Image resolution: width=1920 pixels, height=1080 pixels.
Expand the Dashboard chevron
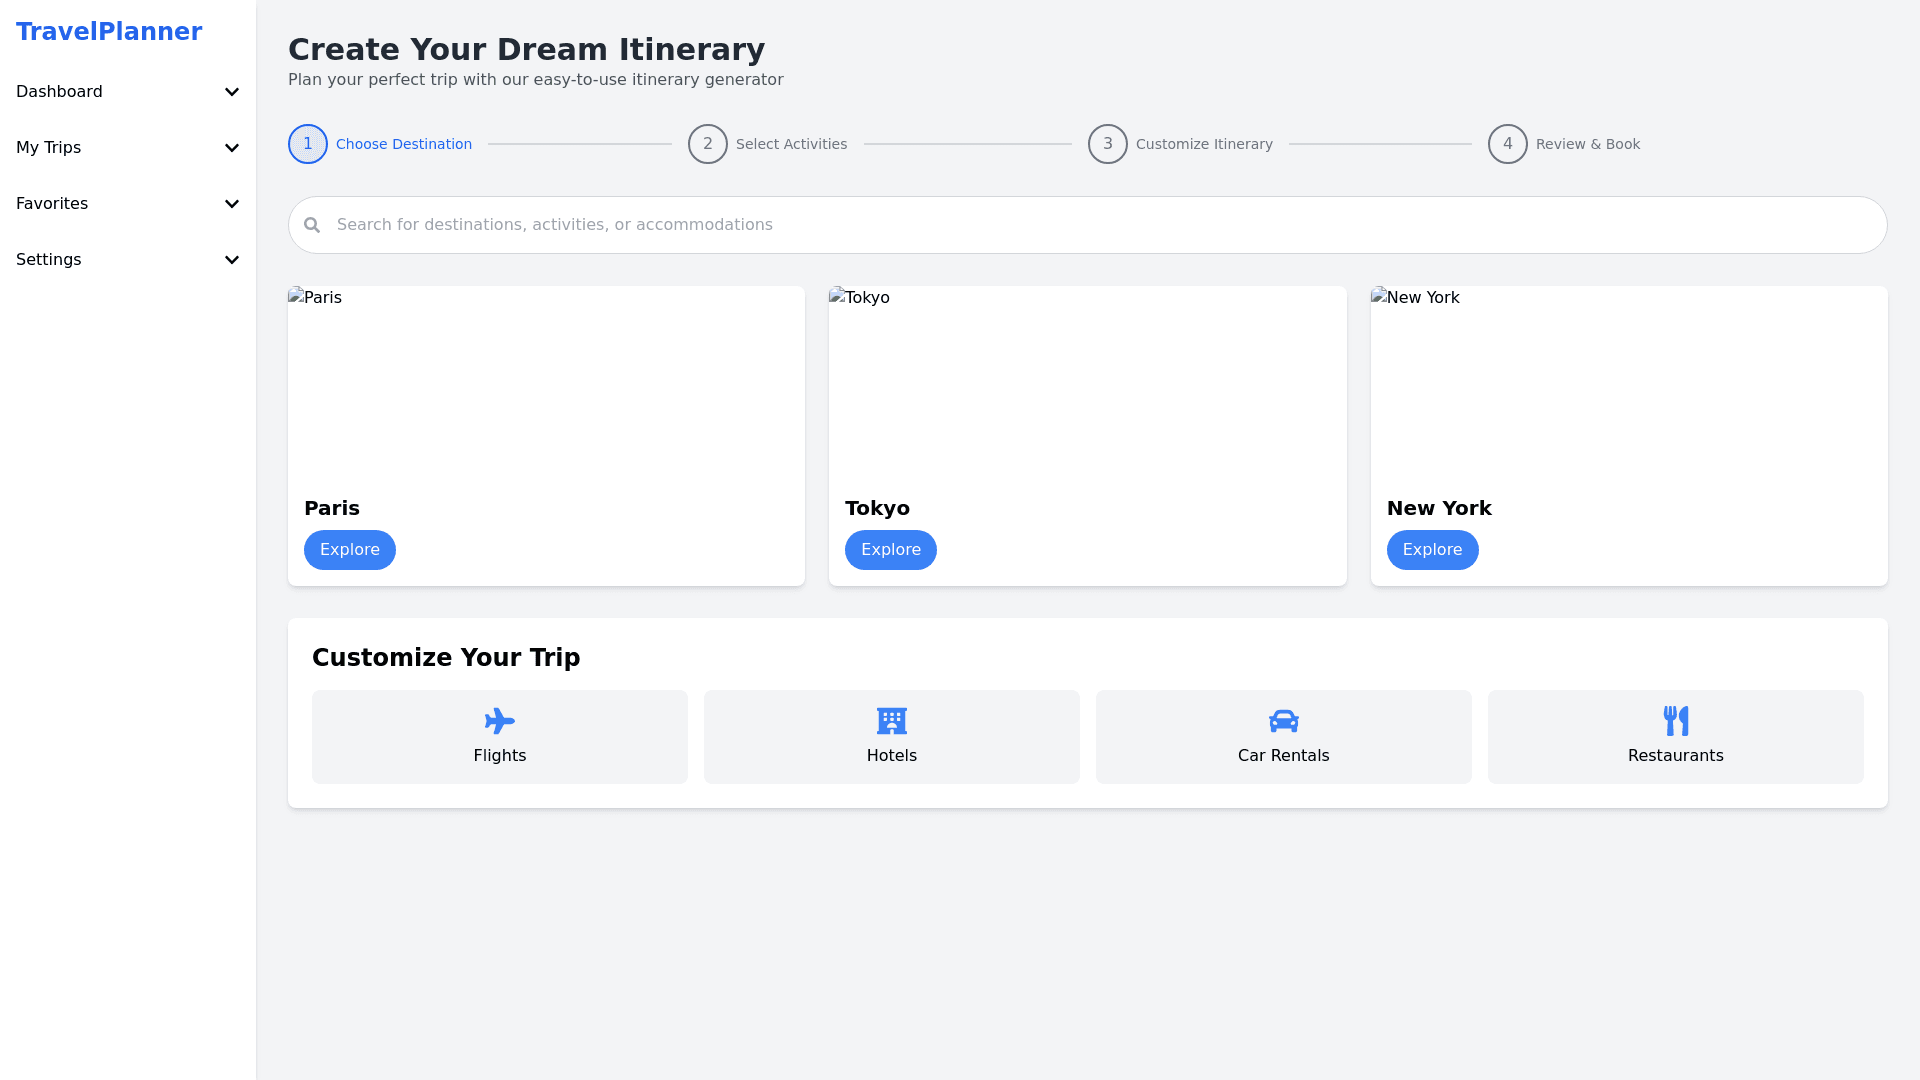[232, 92]
